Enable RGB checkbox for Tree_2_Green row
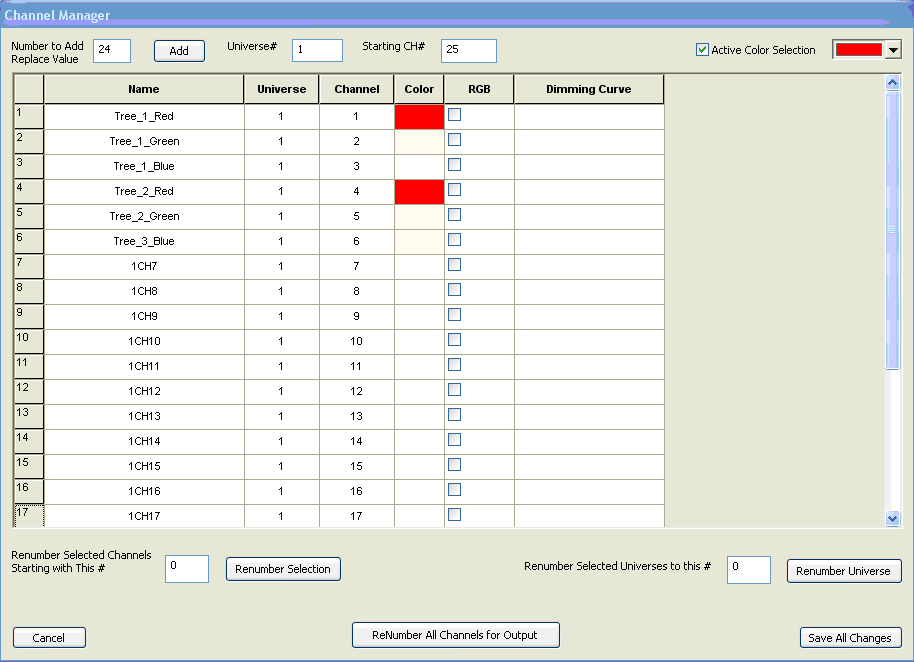Image resolution: width=914 pixels, height=662 pixels. pyautogui.click(x=454, y=215)
